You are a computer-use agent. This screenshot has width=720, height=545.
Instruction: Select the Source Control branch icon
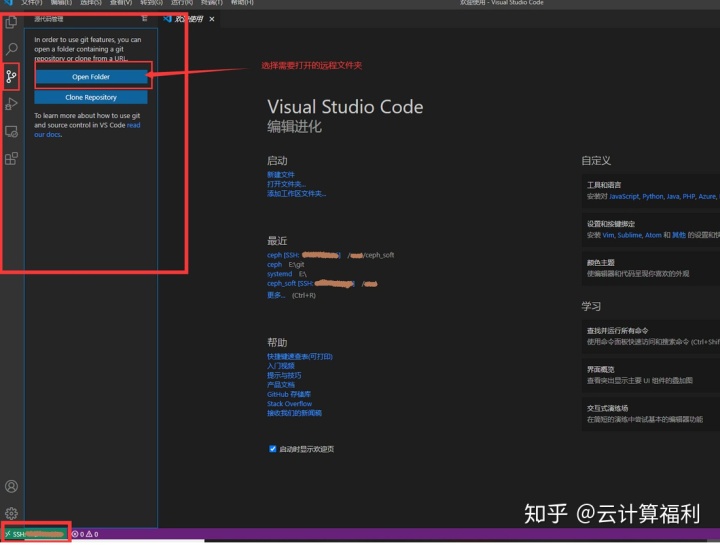click(x=11, y=76)
